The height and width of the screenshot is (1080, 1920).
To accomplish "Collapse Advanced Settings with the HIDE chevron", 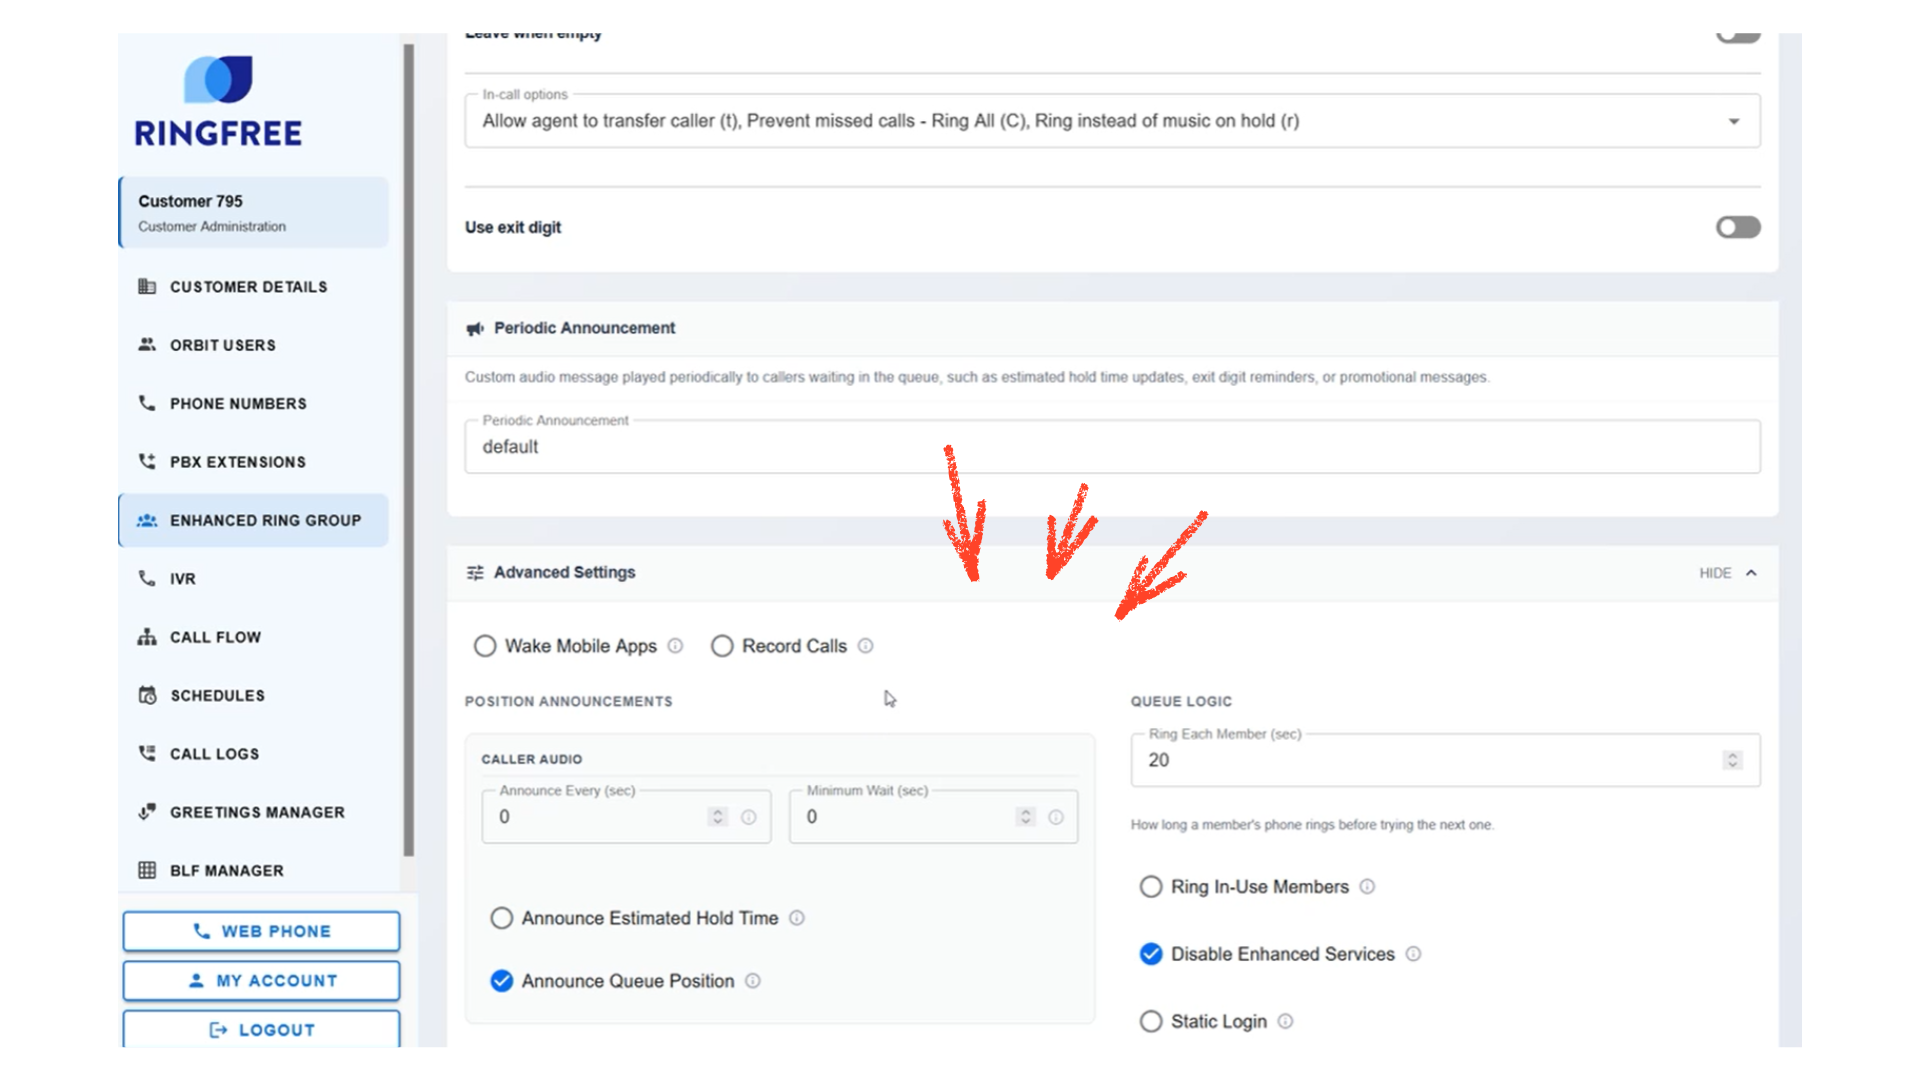I will tap(1751, 573).
